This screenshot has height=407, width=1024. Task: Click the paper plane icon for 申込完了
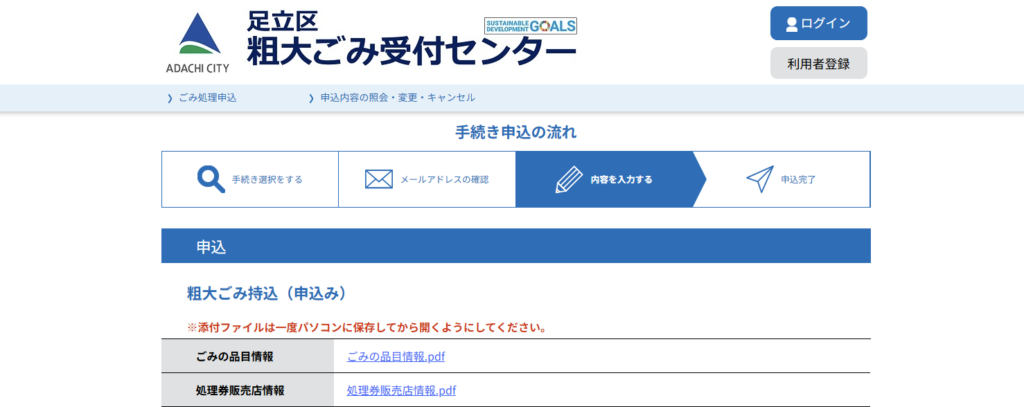click(x=759, y=179)
